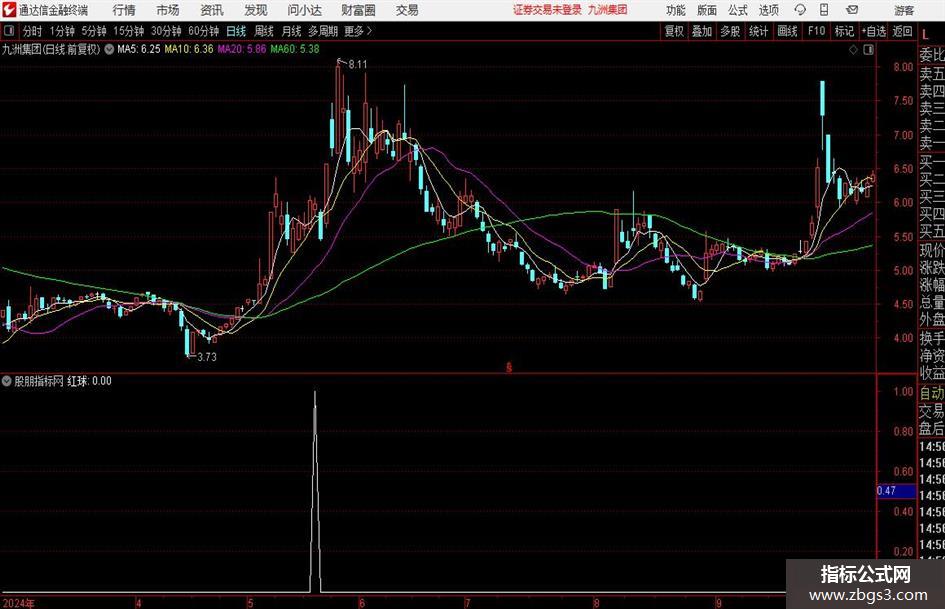Click the 2024年 date axis label
Screen dimensions: 945x609
point(19,603)
